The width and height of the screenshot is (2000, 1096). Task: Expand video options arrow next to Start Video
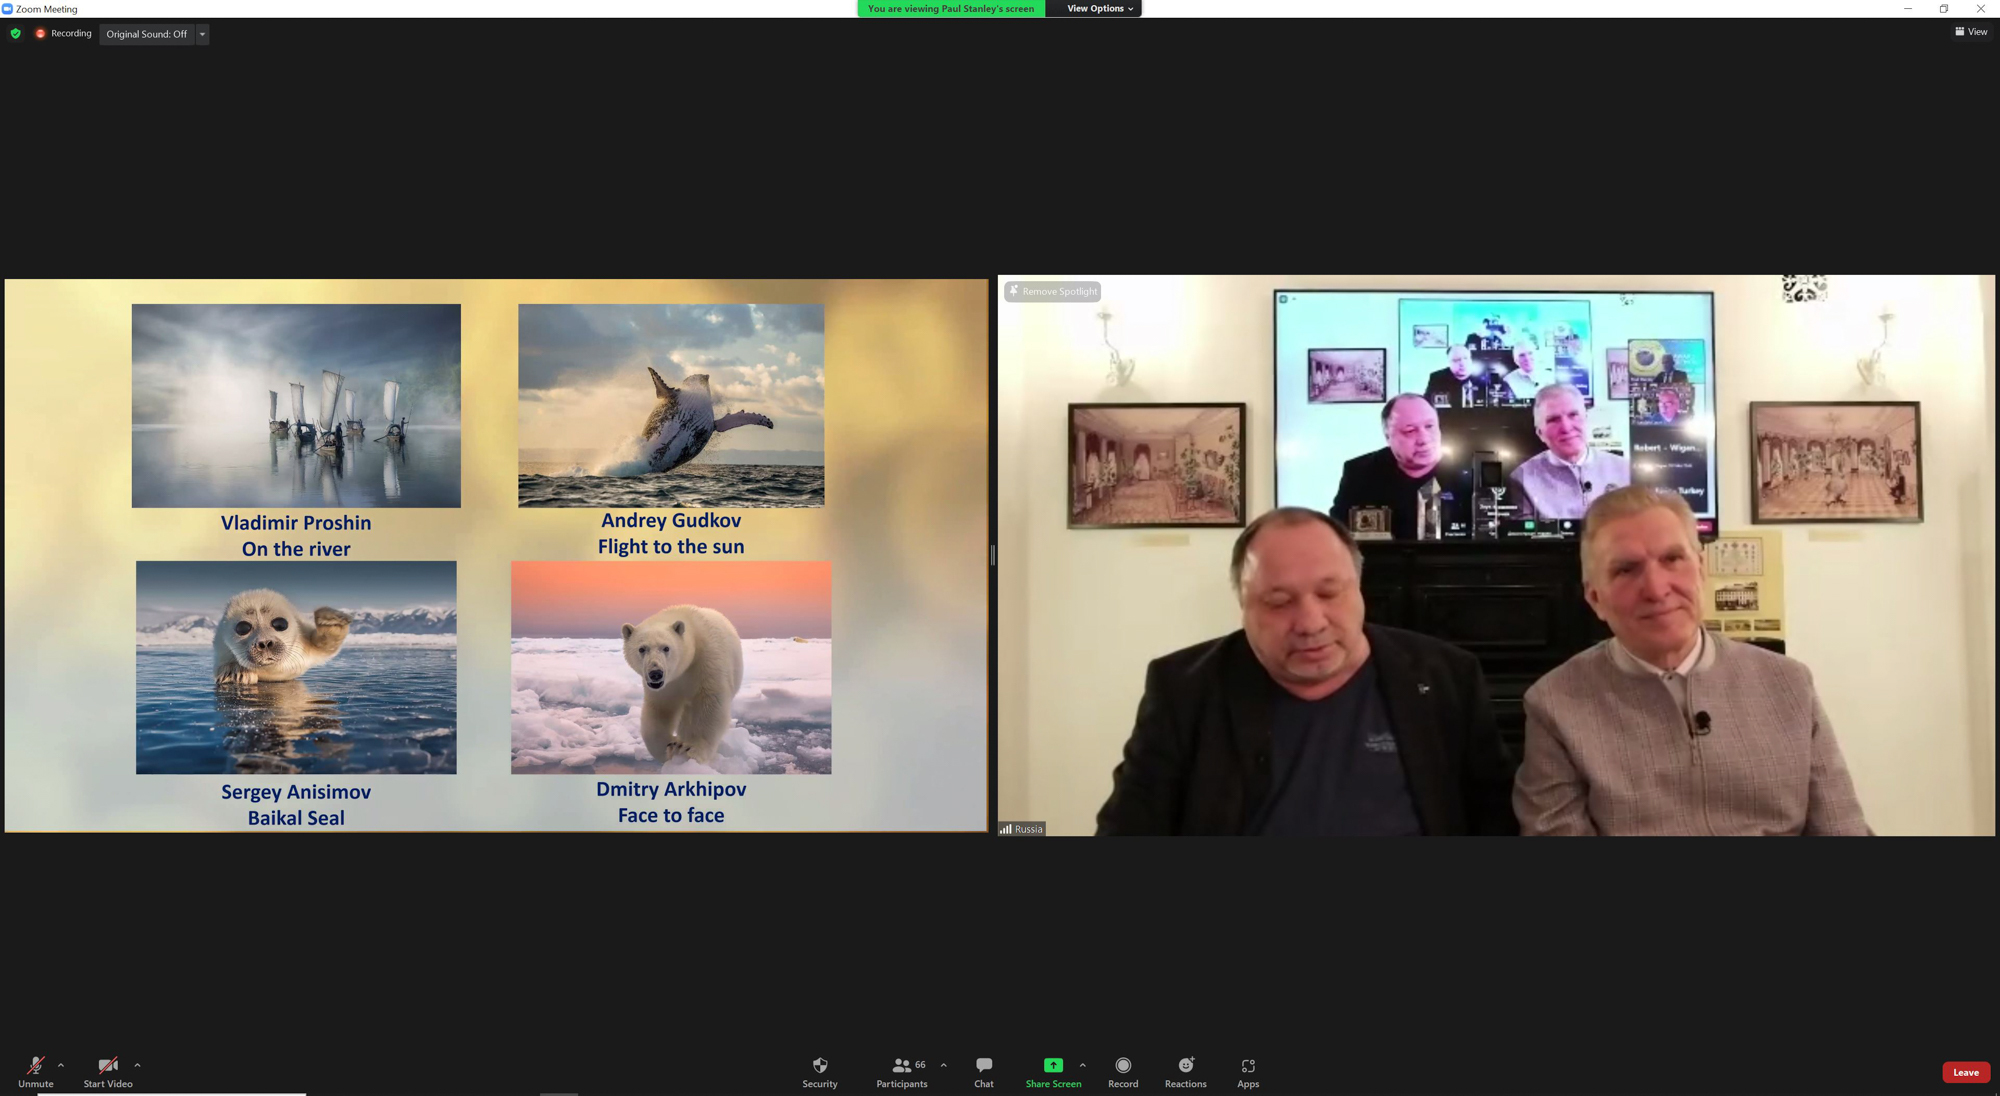[x=137, y=1065]
